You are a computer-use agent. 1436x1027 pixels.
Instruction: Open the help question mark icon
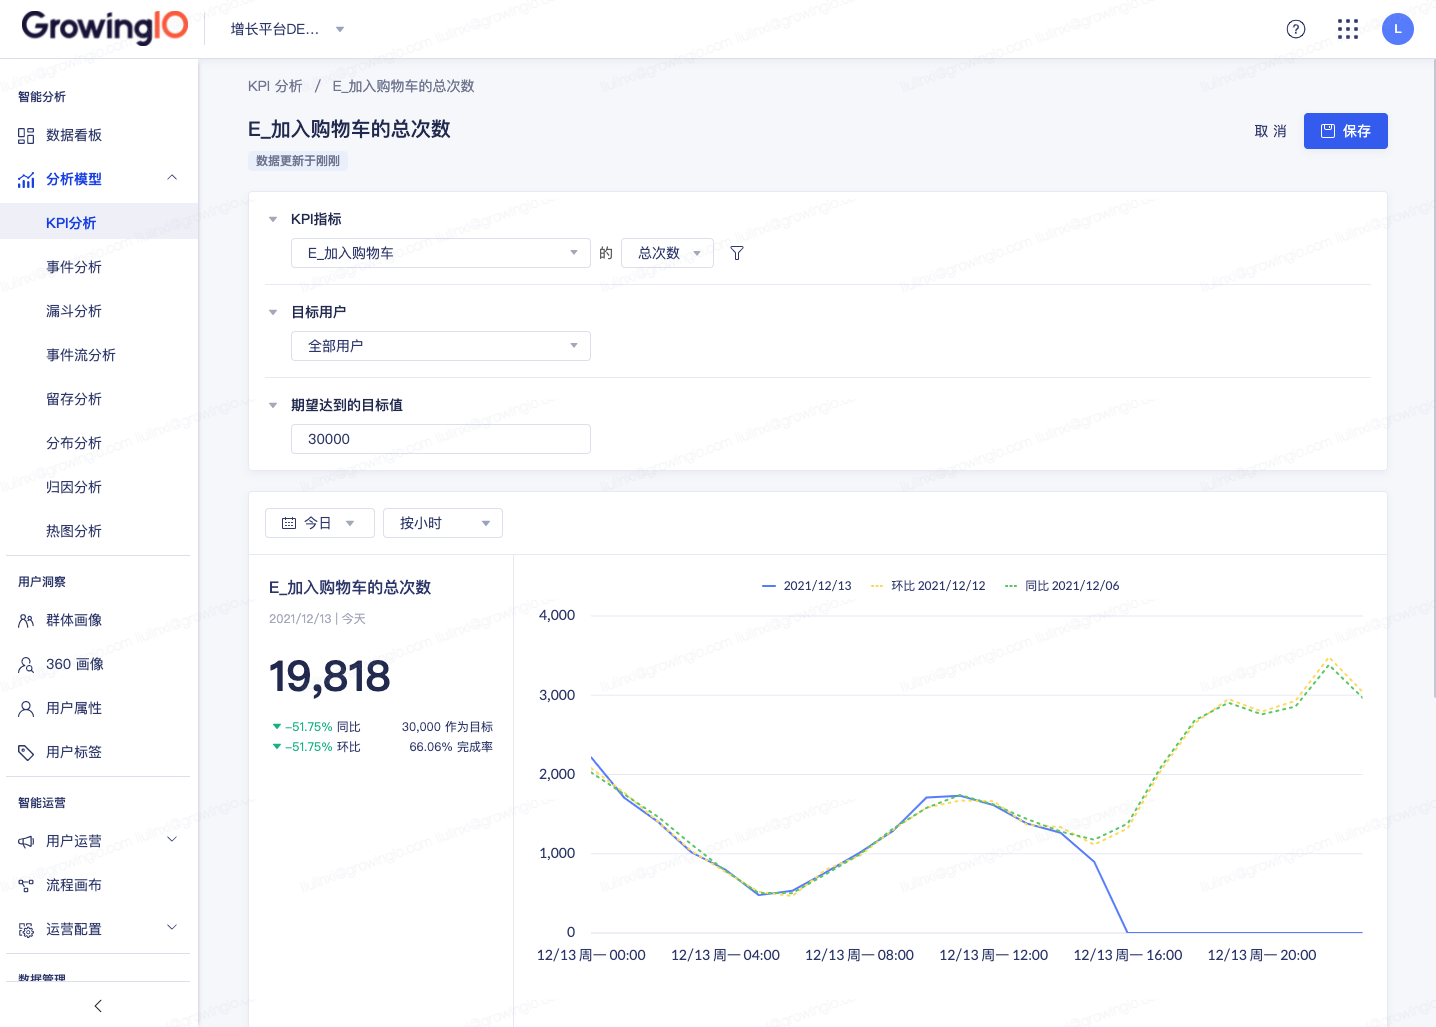click(x=1296, y=29)
